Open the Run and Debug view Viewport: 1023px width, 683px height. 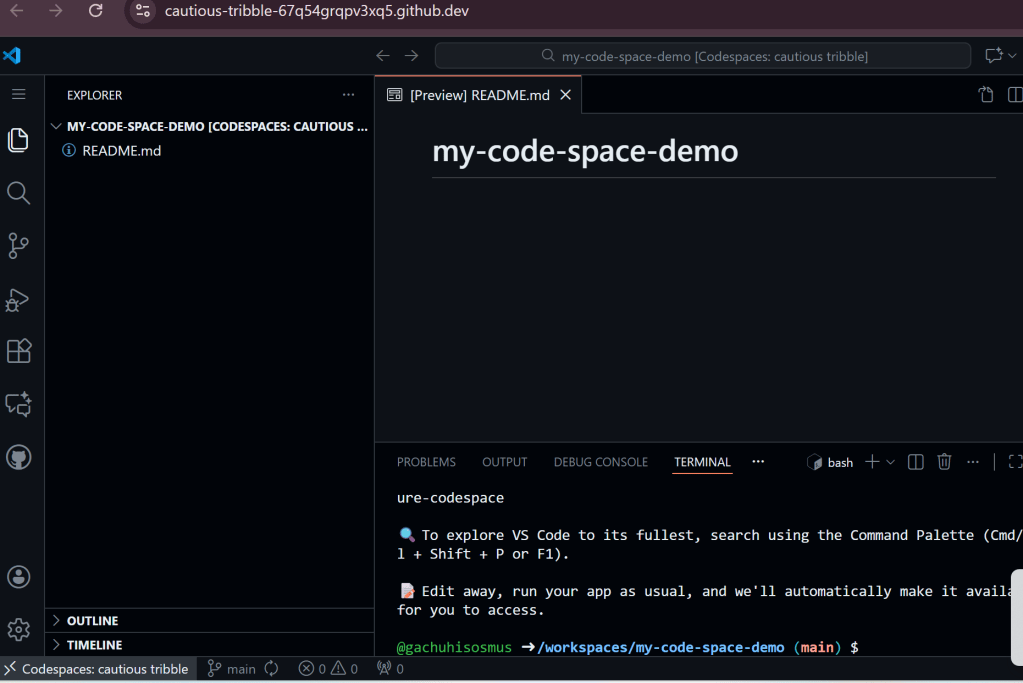pyautogui.click(x=18, y=299)
